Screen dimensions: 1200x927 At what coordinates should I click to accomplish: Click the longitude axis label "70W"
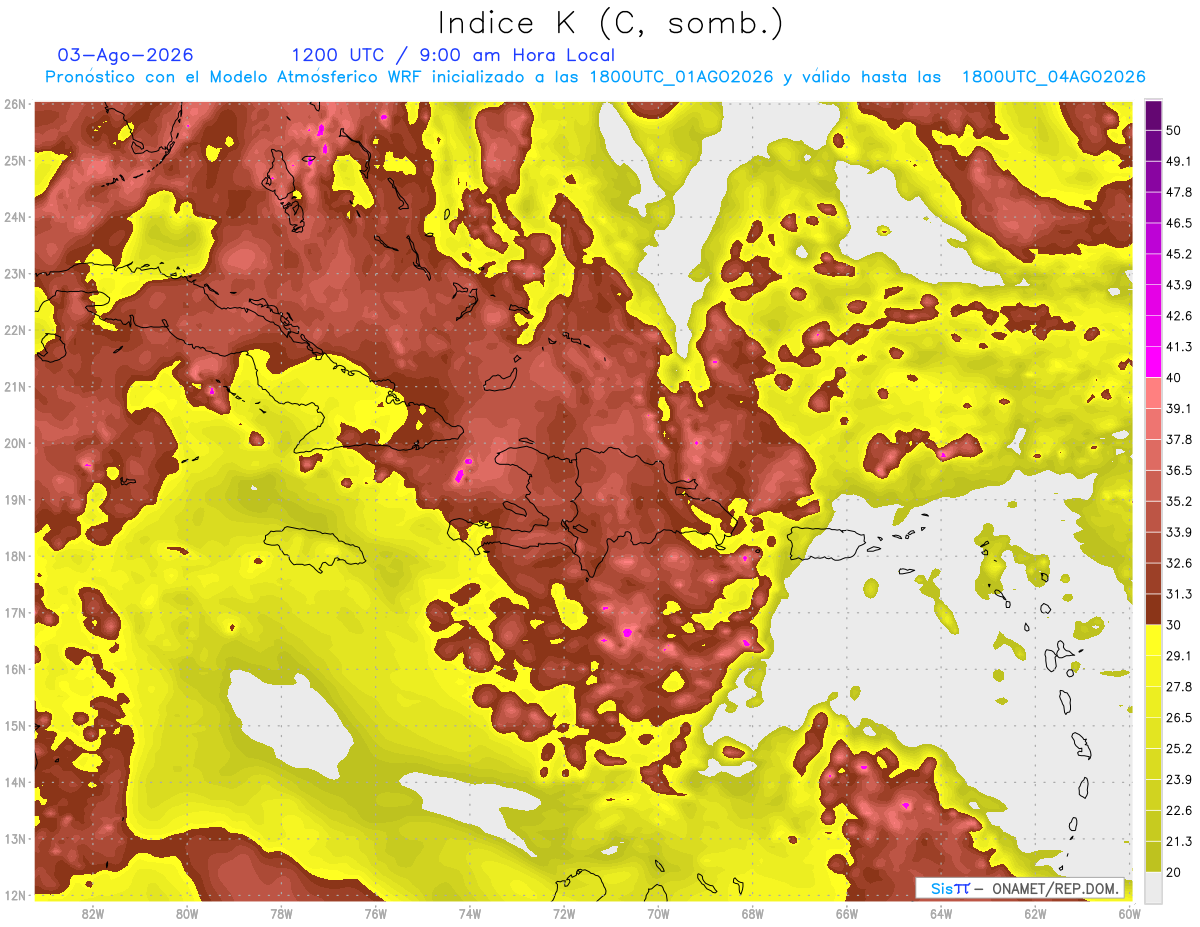click(658, 914)
